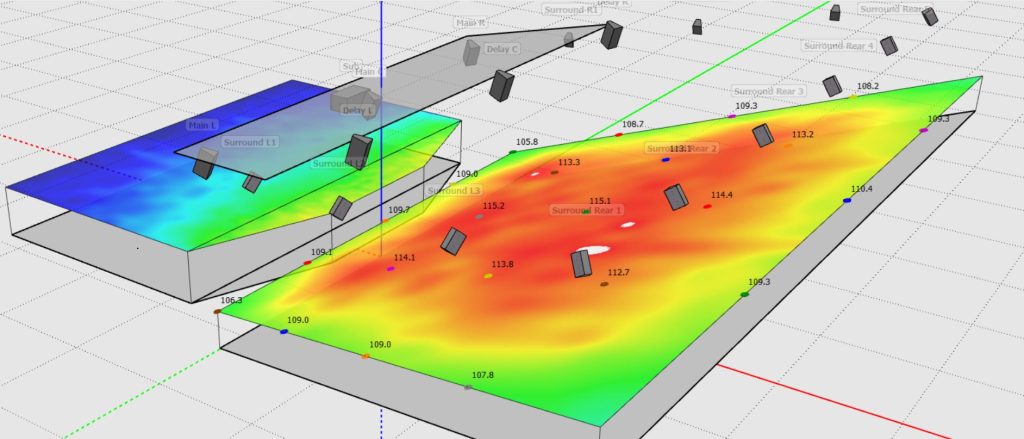Select the Surround Rear 1 label
1024x439 pixels.
click(587, 210)
